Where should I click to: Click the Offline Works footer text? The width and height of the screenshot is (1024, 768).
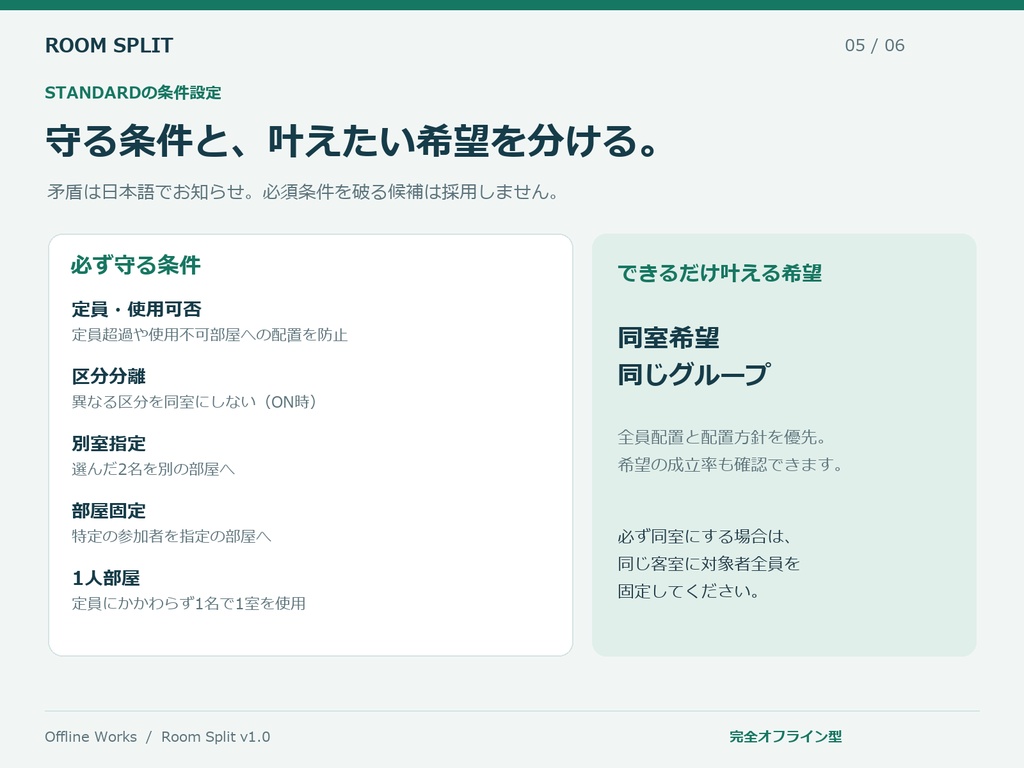tap(91, 737)
